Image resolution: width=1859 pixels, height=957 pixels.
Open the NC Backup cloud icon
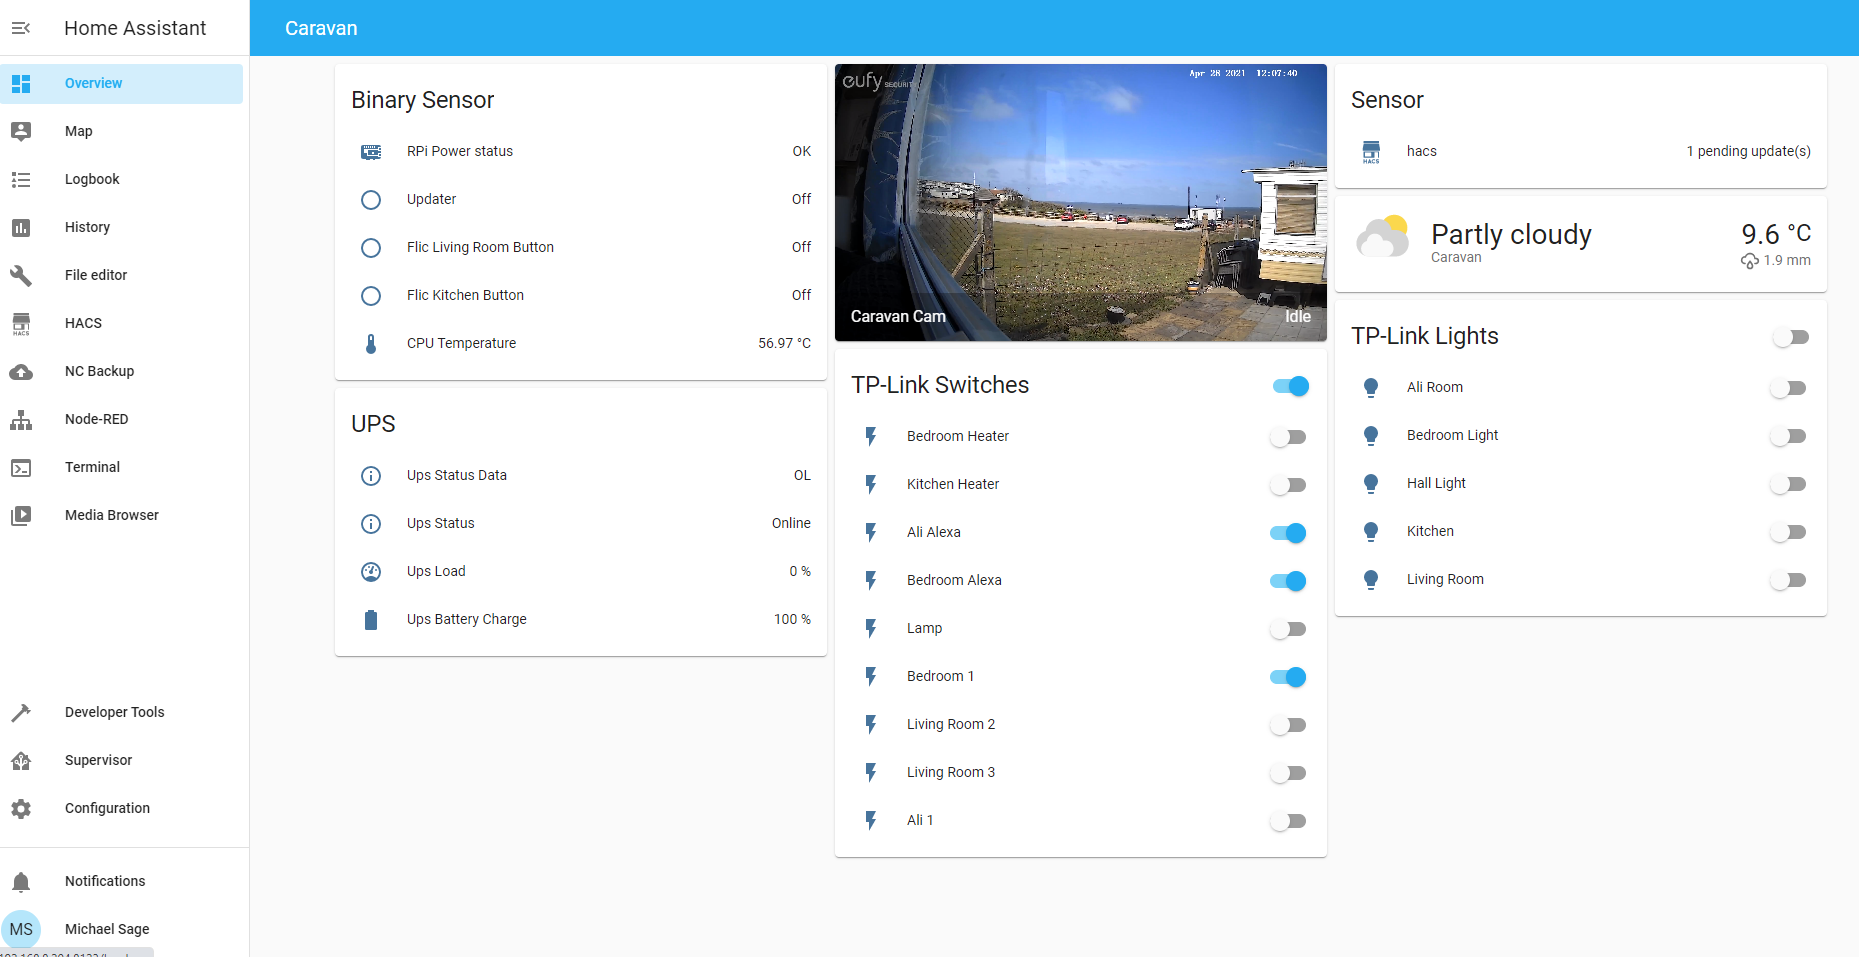pyautogui.click(x=21, y=371)
